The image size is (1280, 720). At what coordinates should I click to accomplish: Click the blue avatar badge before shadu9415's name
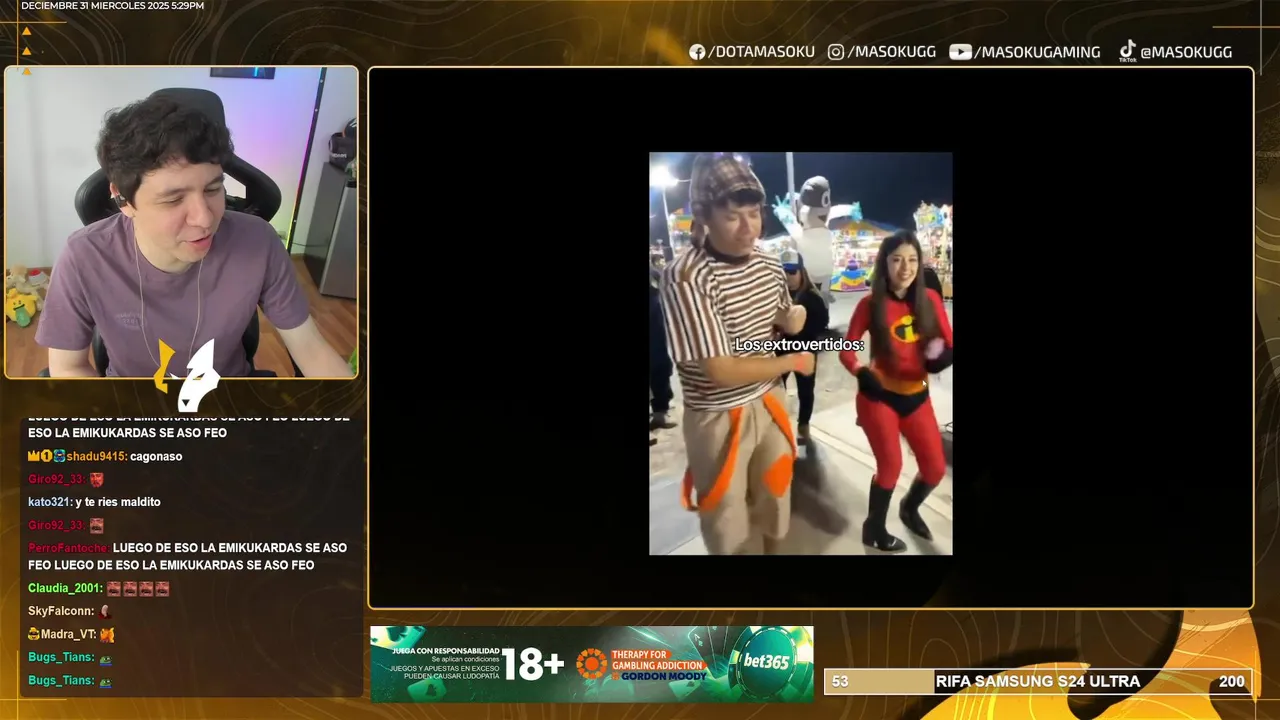(x=59, y=456)
